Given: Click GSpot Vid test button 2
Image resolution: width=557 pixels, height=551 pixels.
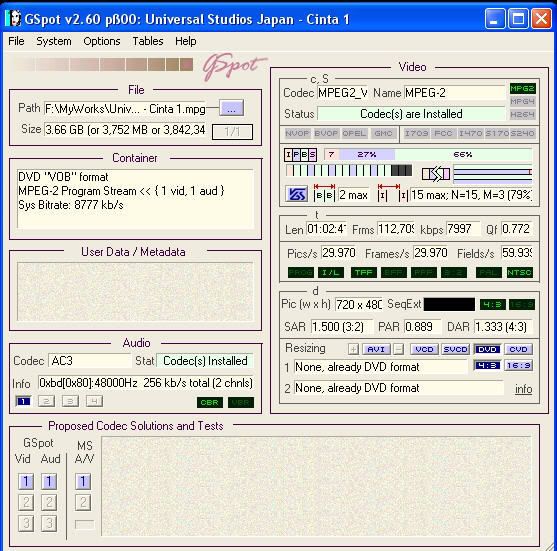Looking at the screenshot, I should click(26, 502).
